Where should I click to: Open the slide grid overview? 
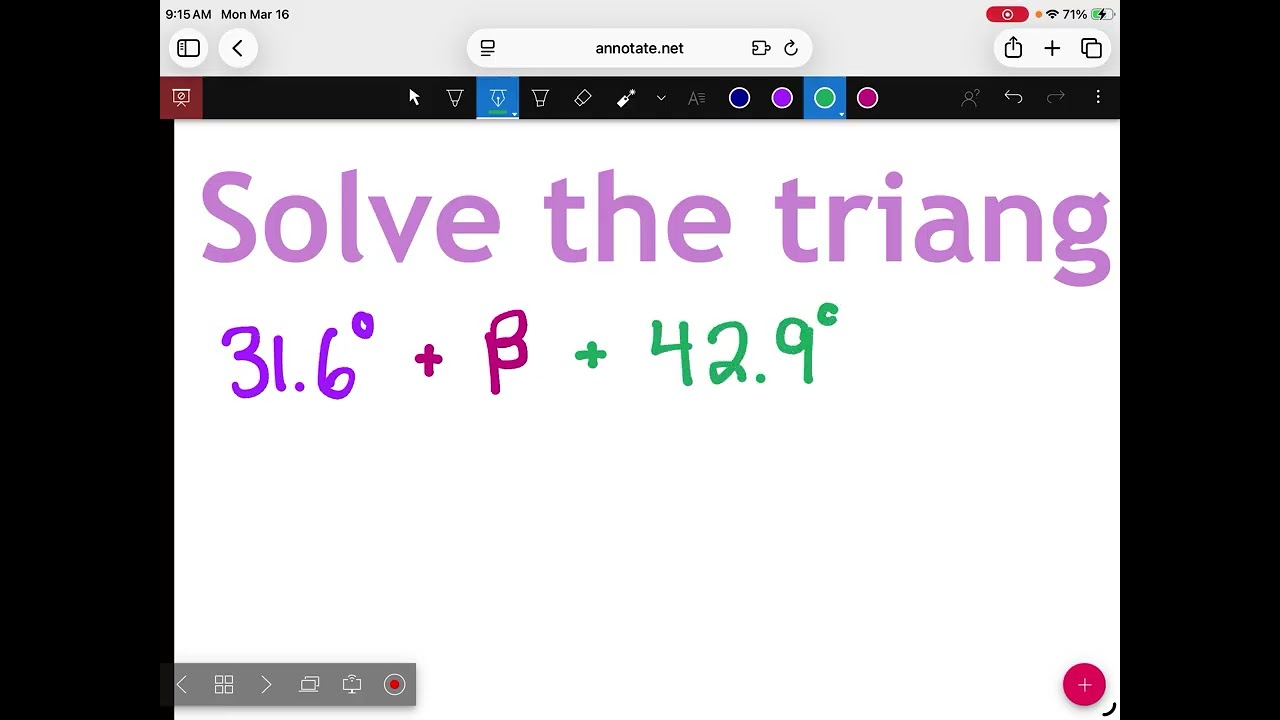[x=224, y=684]
